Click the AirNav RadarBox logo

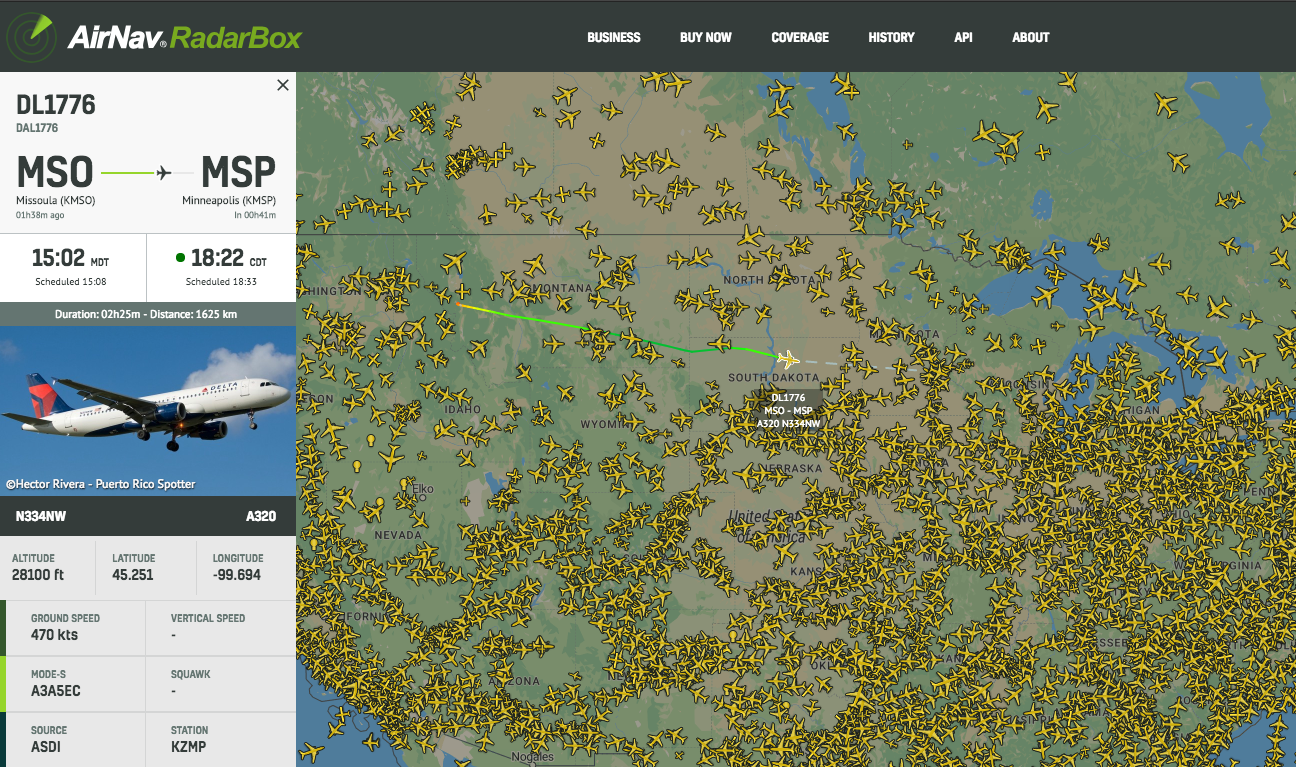click(155, 37)
